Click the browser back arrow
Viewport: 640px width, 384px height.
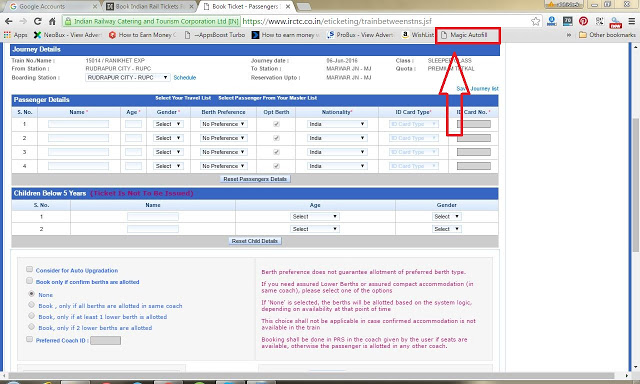(x=9, y=21)
